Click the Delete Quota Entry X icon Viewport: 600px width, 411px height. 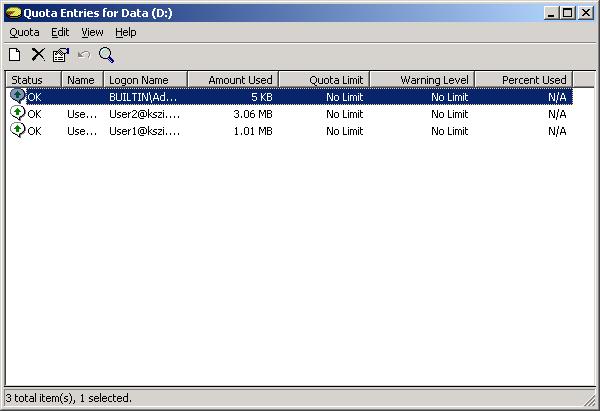click(38, 55)
